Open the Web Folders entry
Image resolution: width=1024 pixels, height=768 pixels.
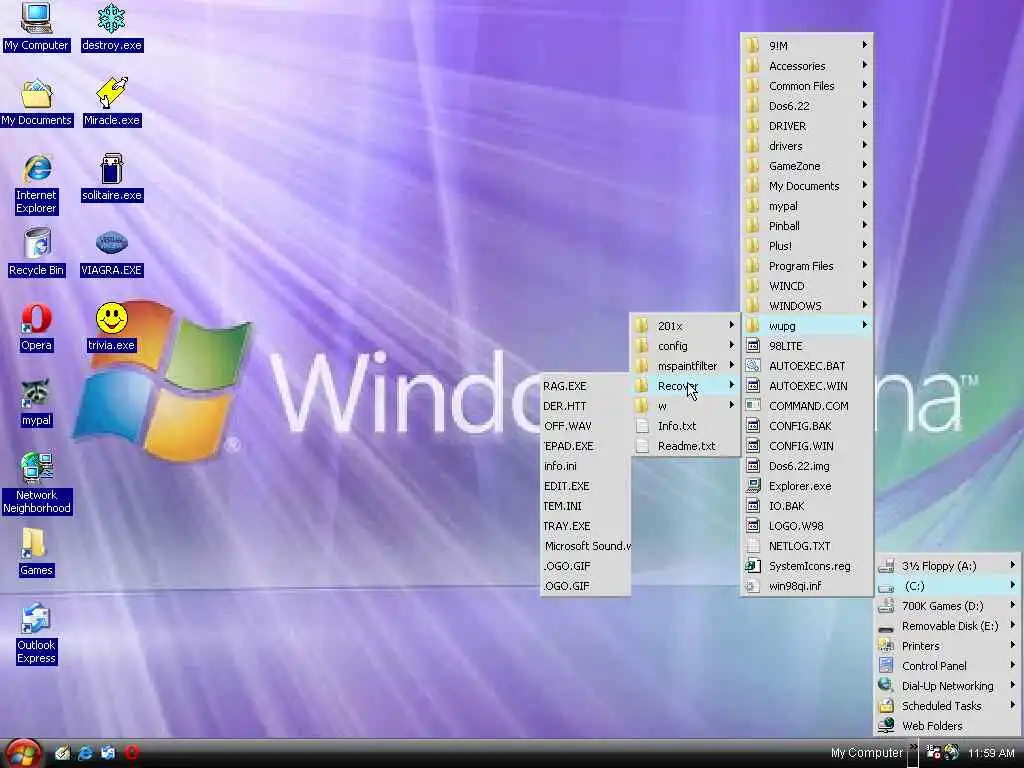[948, 726]
